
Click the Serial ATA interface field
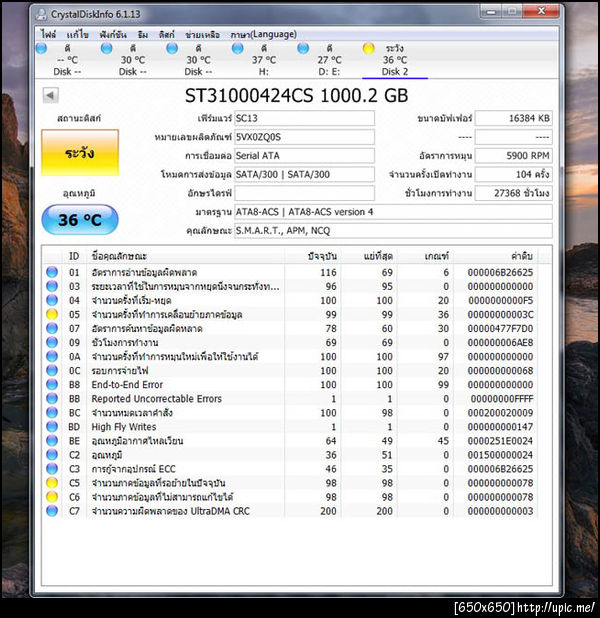(x=304, y=156)
